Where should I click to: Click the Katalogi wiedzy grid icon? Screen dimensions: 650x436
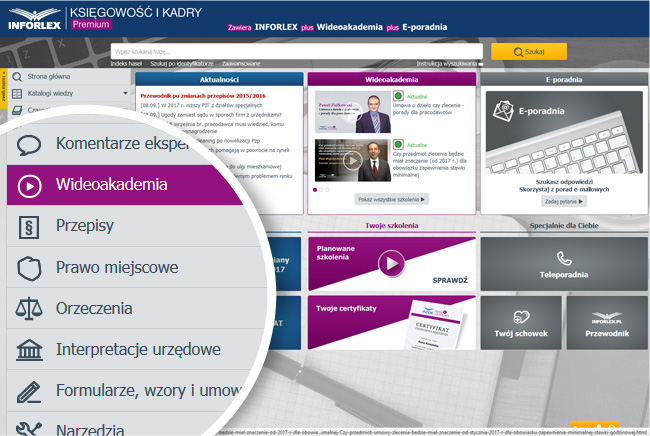(17, 94)
